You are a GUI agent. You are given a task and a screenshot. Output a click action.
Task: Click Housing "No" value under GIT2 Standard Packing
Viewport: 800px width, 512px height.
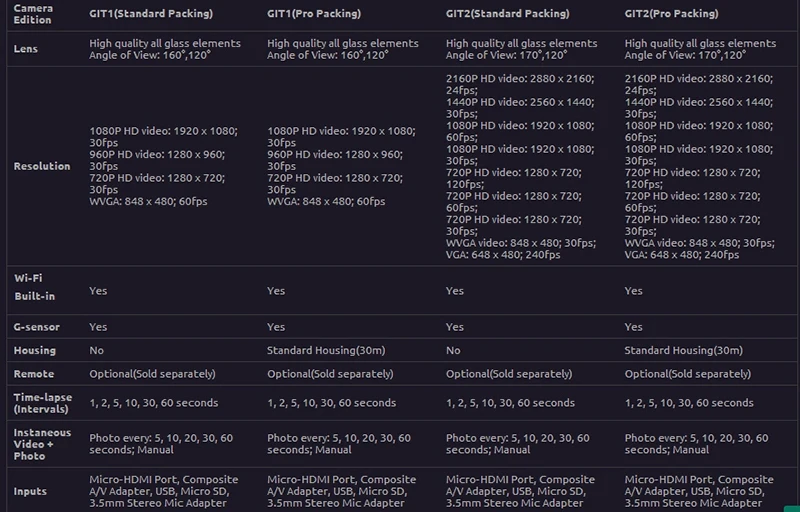[x=454, y=351]
